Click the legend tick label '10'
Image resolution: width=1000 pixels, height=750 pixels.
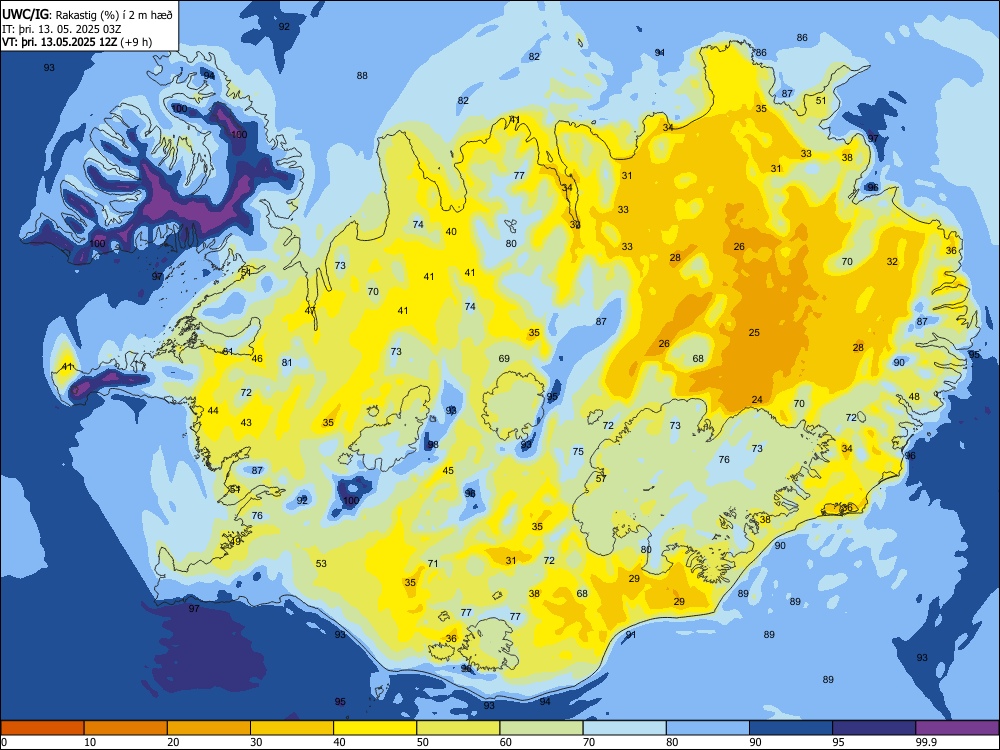[x=90, y=742]
